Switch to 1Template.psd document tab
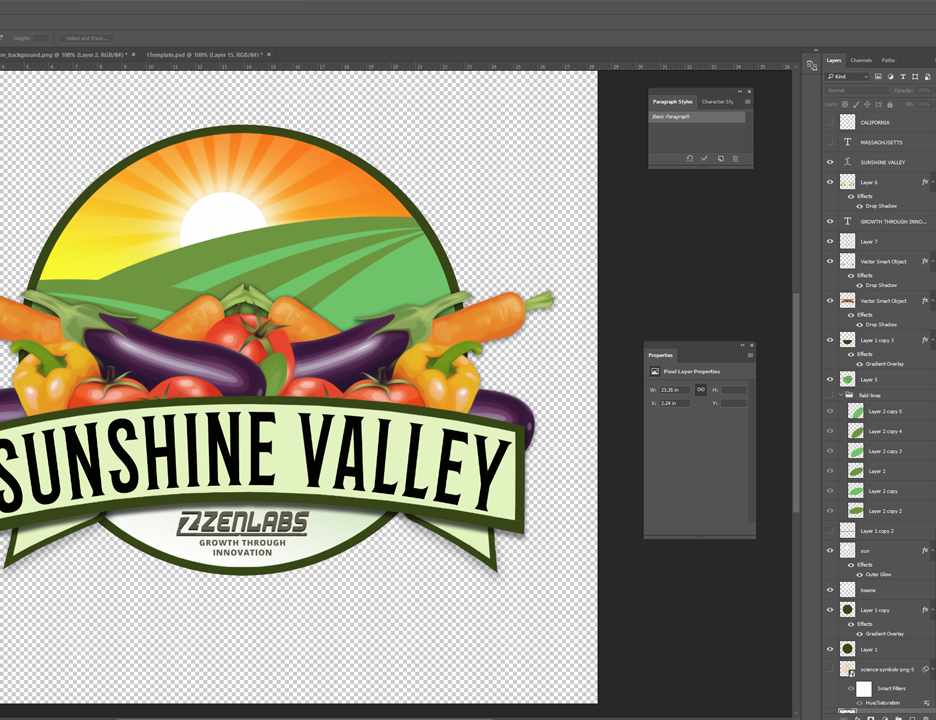936x720 pixels. (x=204, y=54)
